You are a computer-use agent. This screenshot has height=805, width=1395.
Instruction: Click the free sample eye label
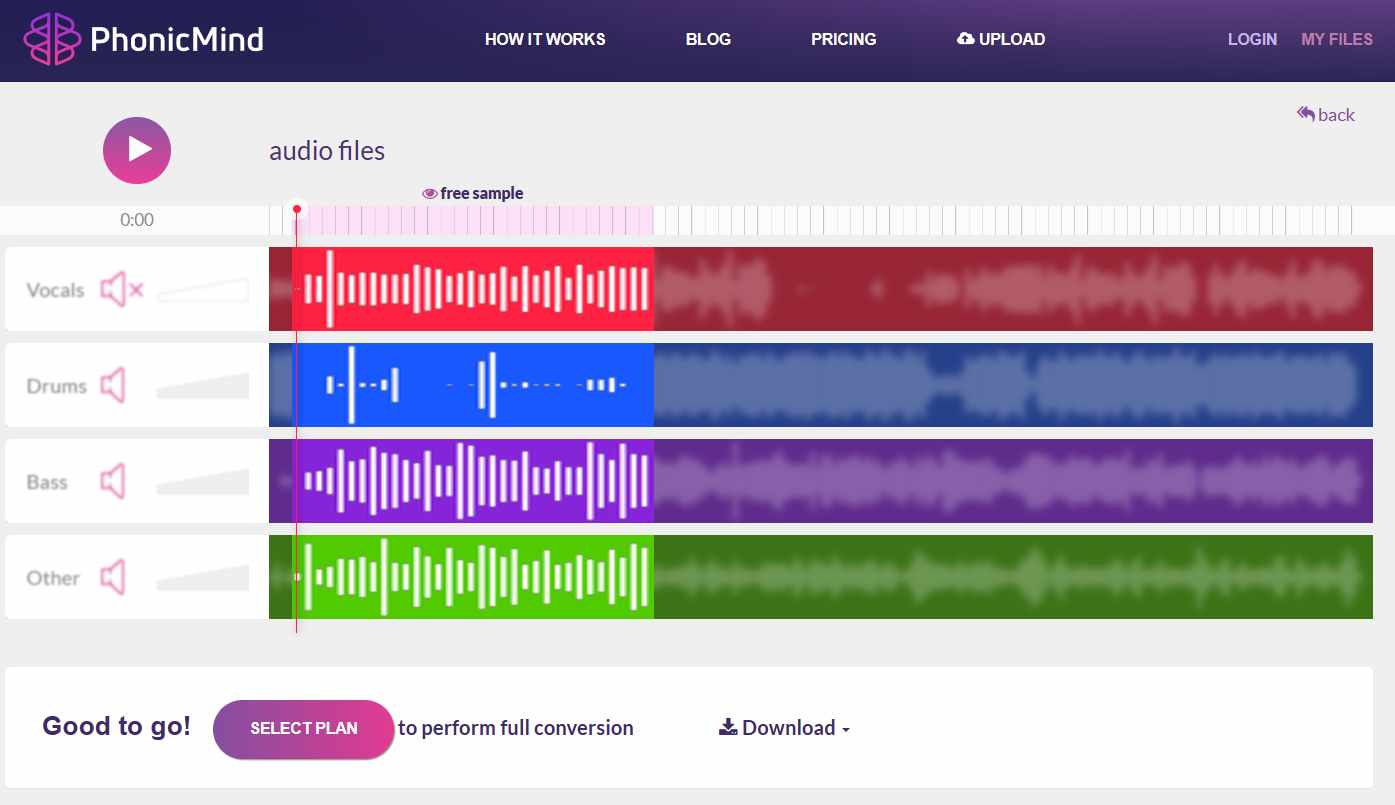coord(472,194)
